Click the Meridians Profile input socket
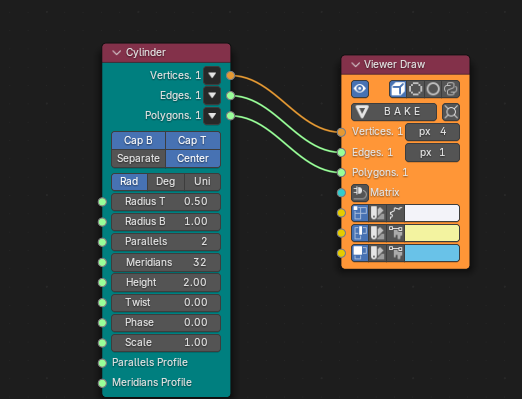Screen dimensions: 522x399 click(x=102, y=383)
